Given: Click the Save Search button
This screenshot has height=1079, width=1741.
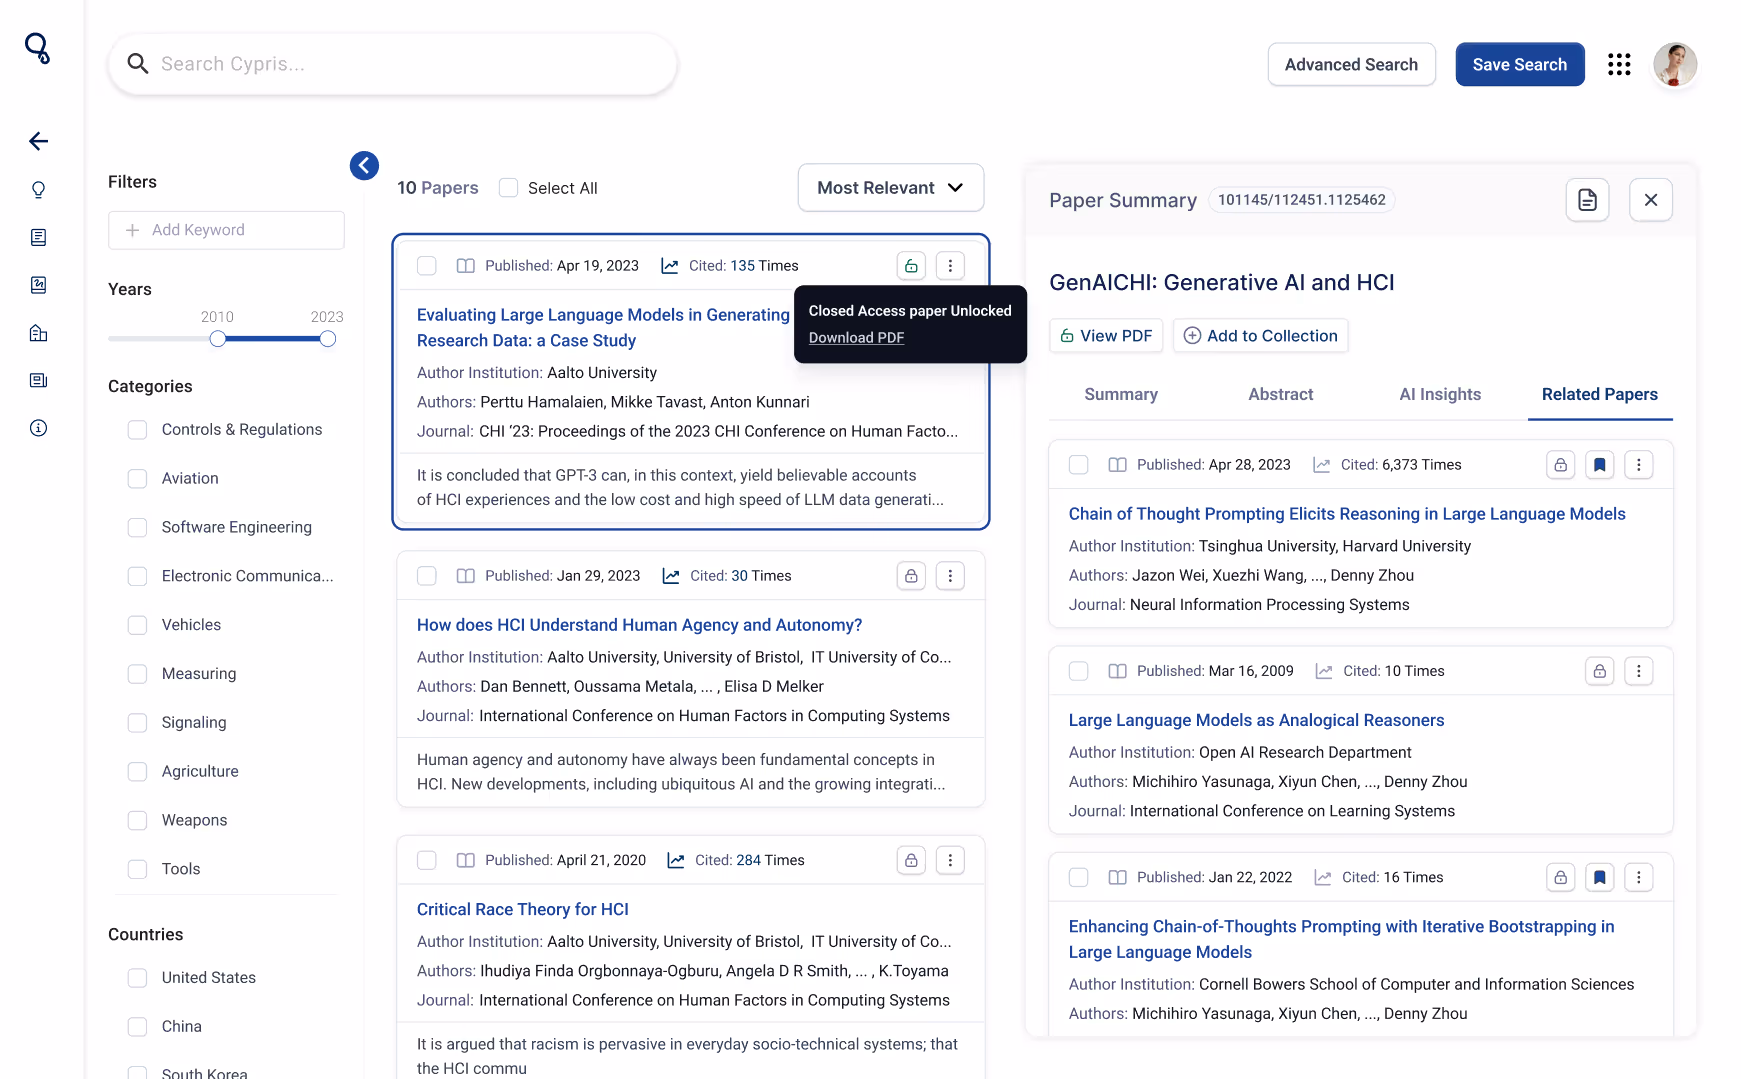Looking at the screenshot, I should (x=1519, y=64).
